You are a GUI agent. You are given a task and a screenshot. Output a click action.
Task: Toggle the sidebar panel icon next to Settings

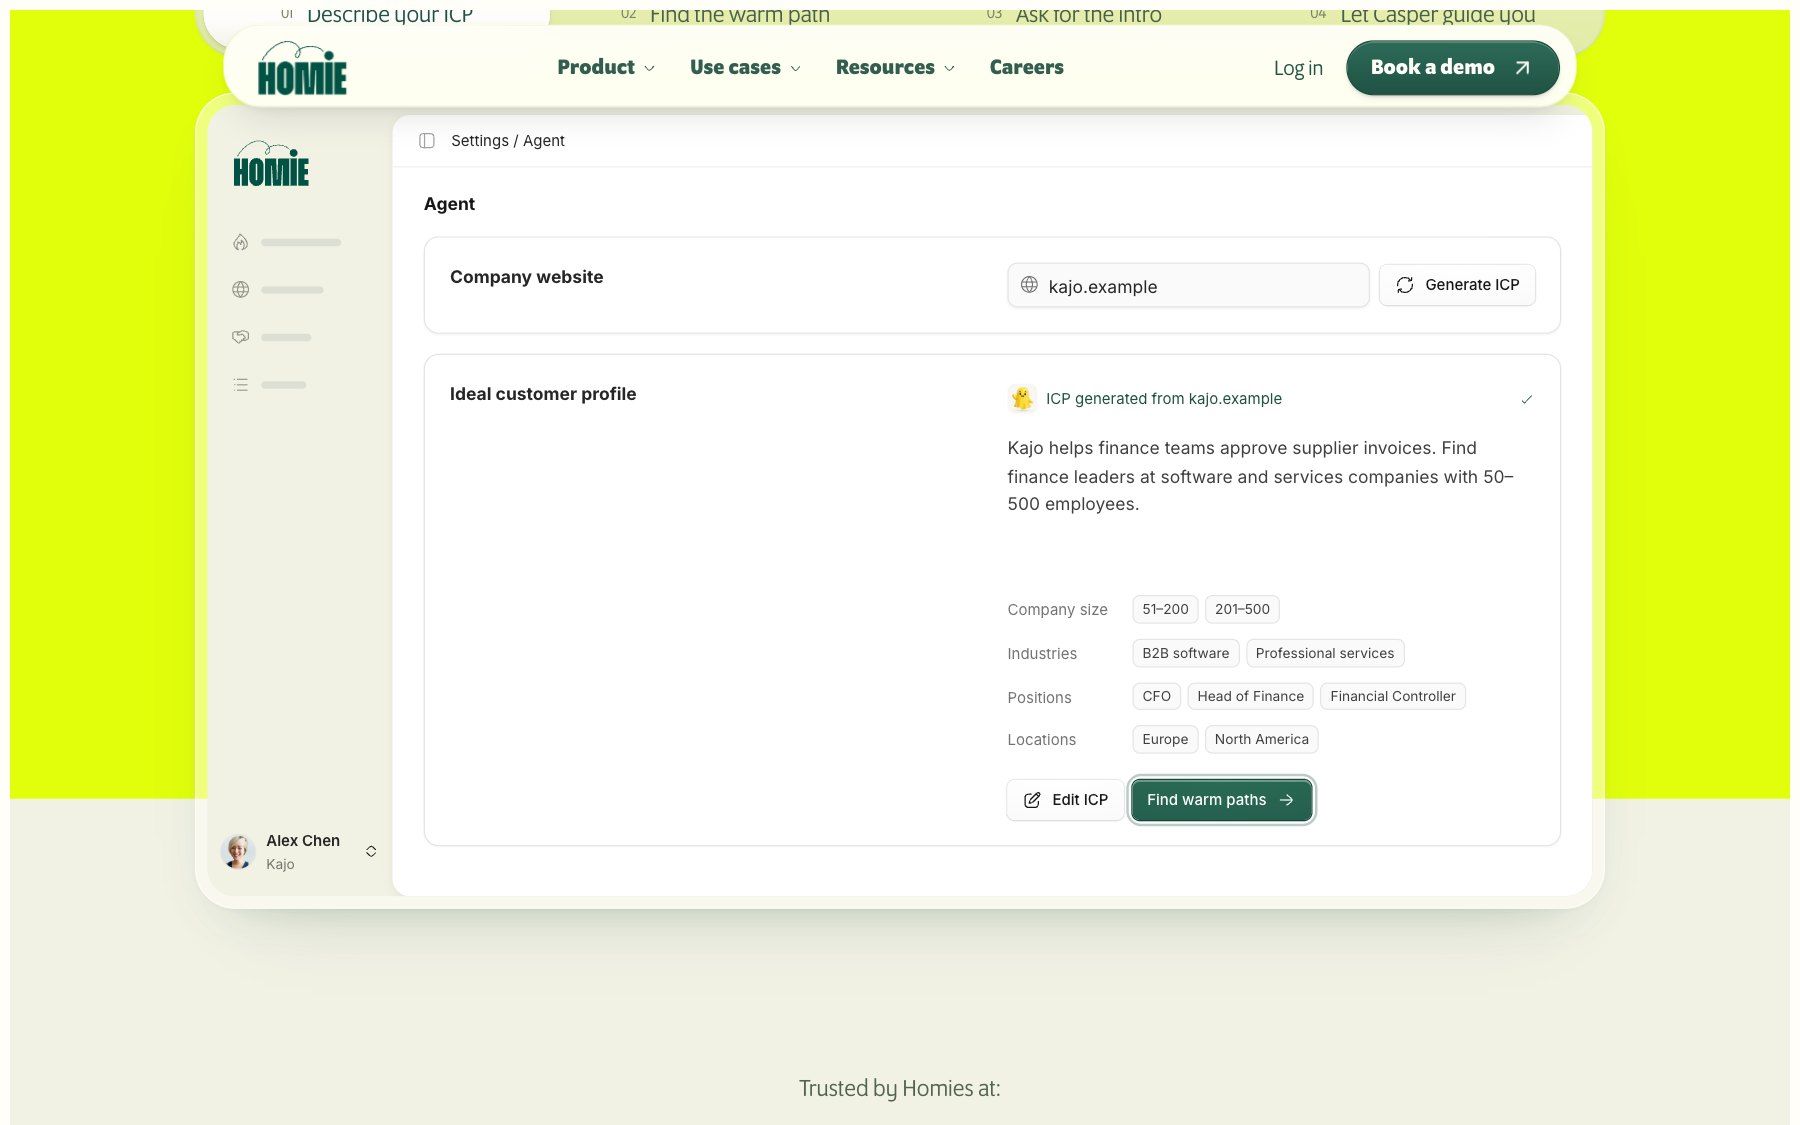coord(427,141)
